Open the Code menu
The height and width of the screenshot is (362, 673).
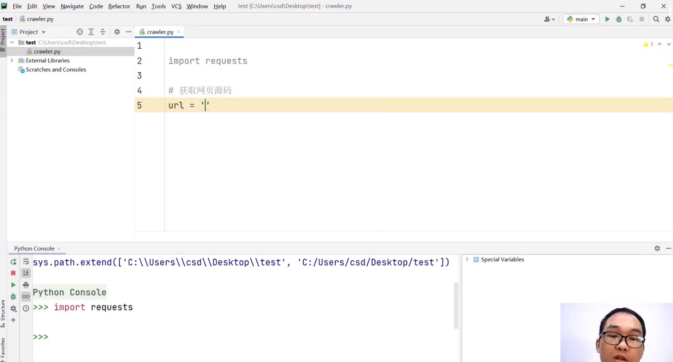point(96,6)
